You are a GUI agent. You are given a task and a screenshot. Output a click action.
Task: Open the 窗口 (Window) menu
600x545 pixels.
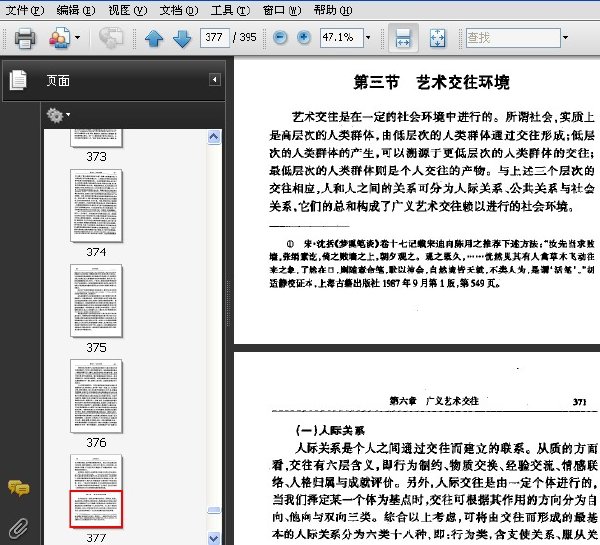point(282,10)
